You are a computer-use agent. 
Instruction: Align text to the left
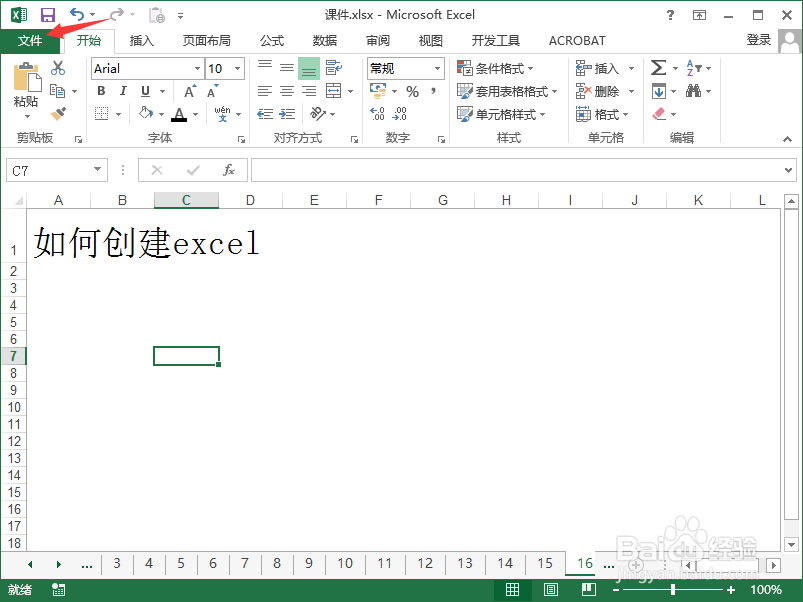264,91
